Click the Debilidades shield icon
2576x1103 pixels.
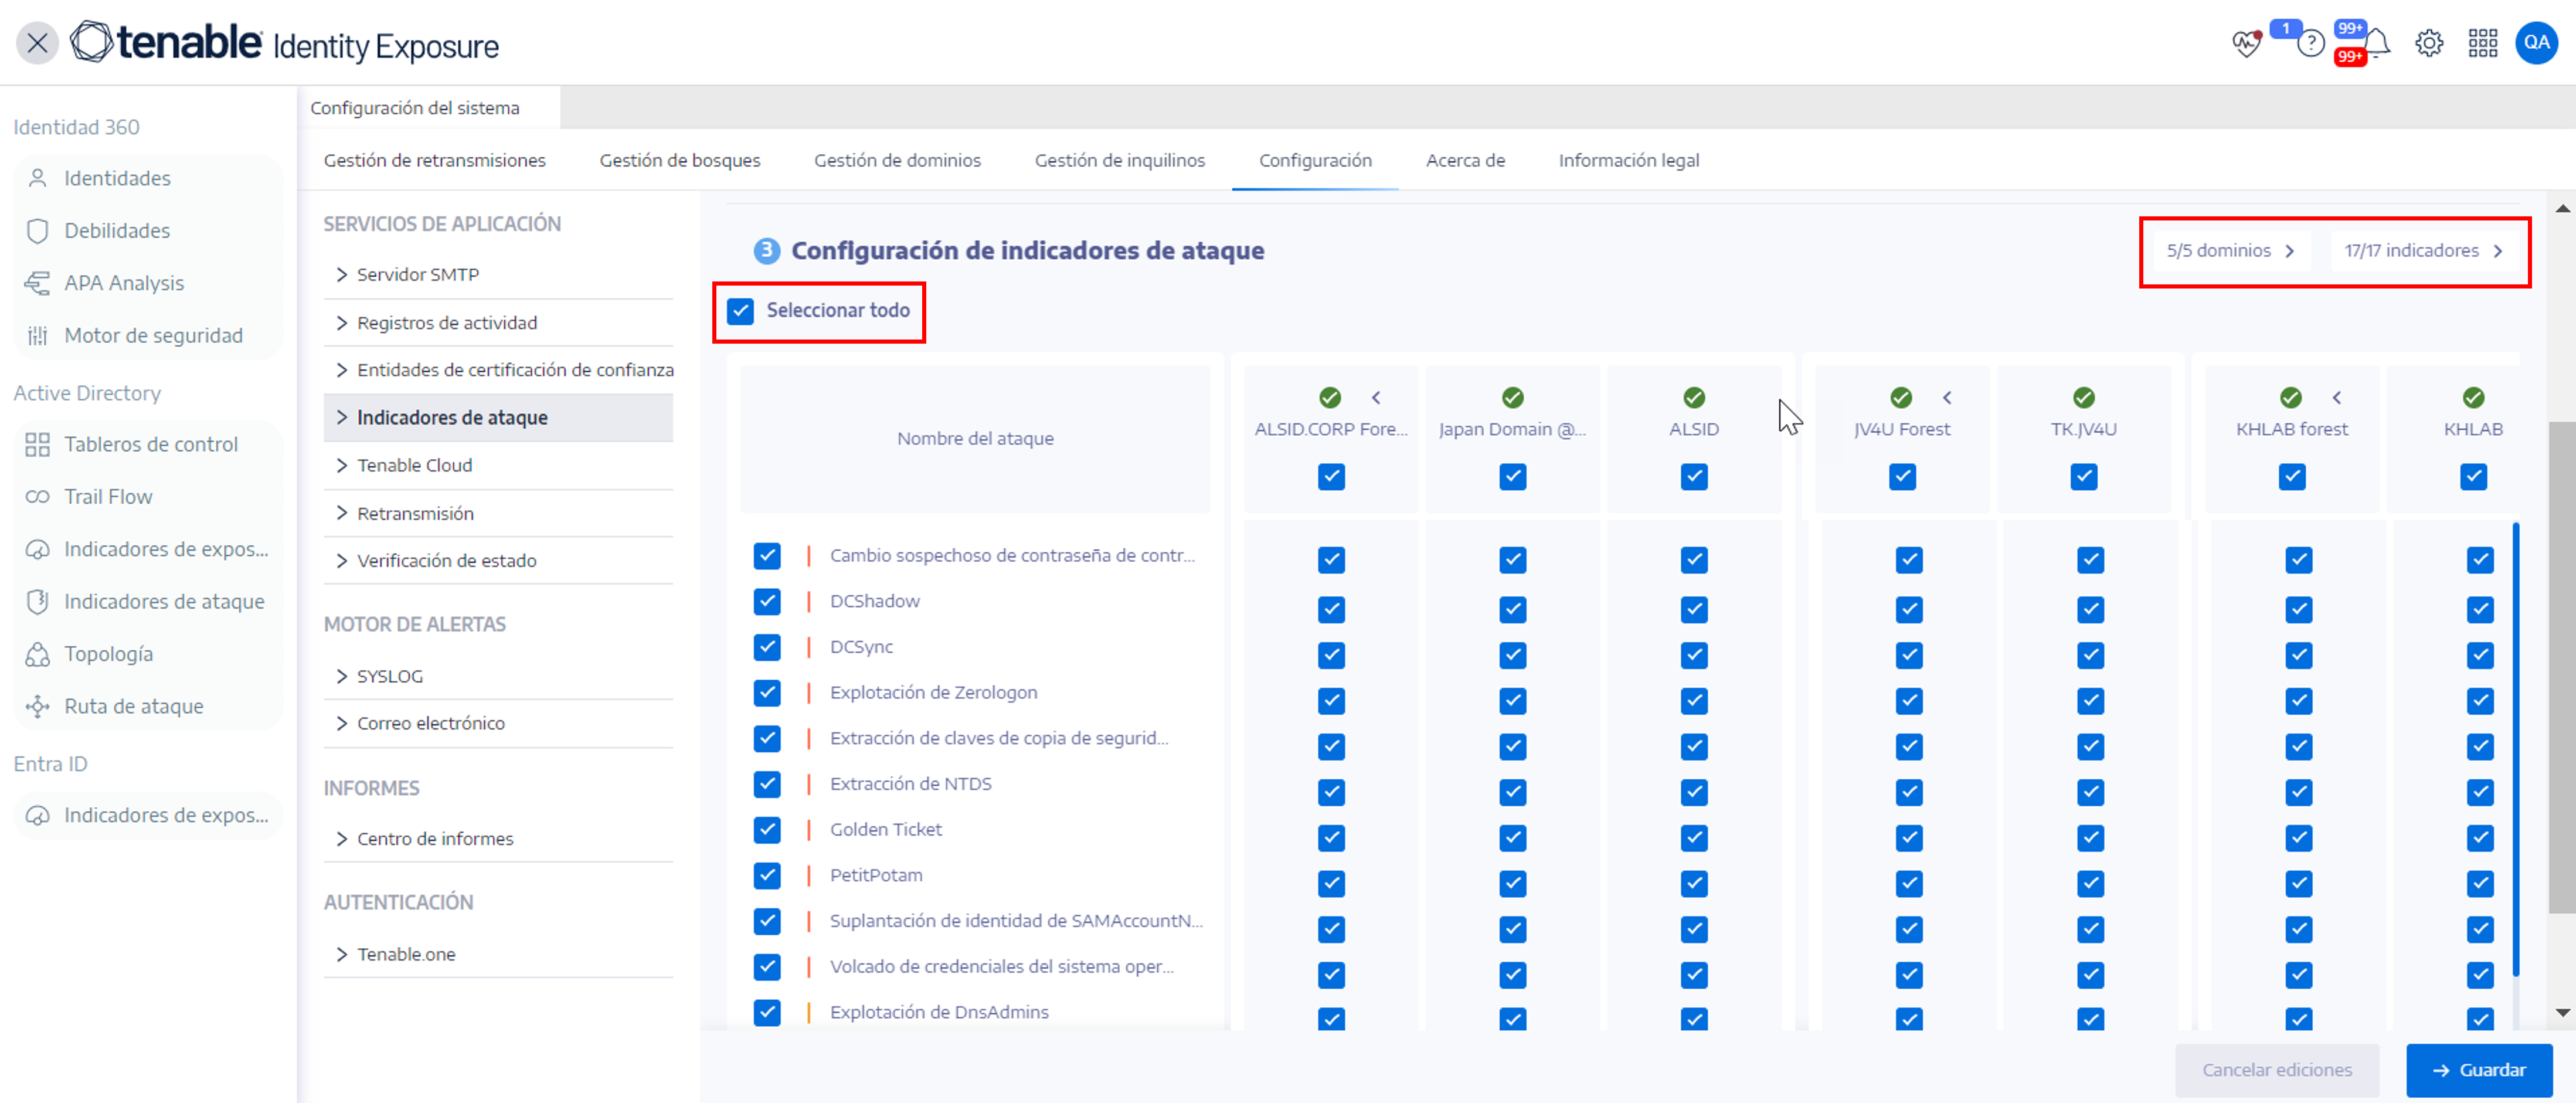point(37,231)
